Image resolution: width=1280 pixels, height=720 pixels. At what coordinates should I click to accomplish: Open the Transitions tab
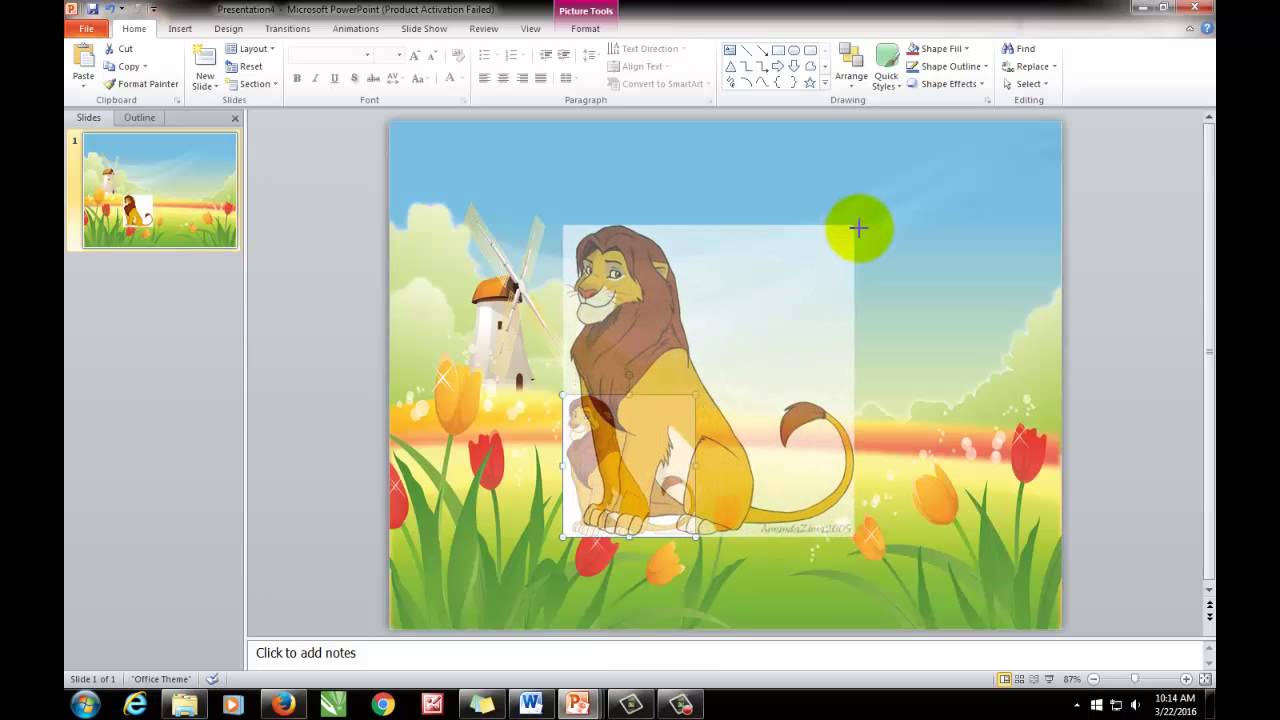coord(288,29)
